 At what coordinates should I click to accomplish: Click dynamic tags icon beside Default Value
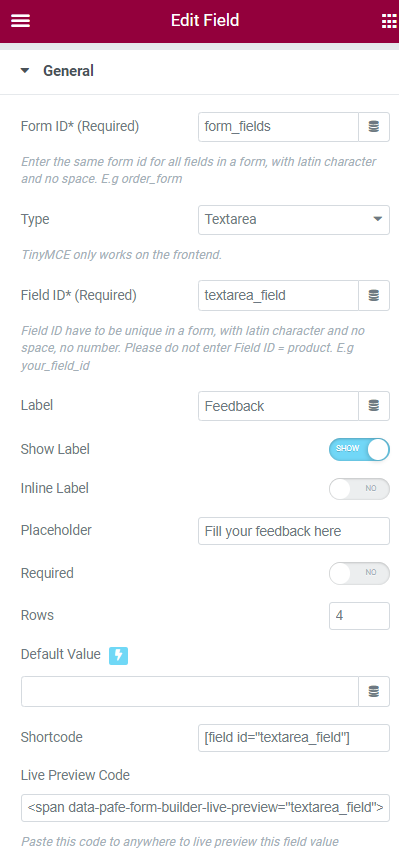point(374,691)
